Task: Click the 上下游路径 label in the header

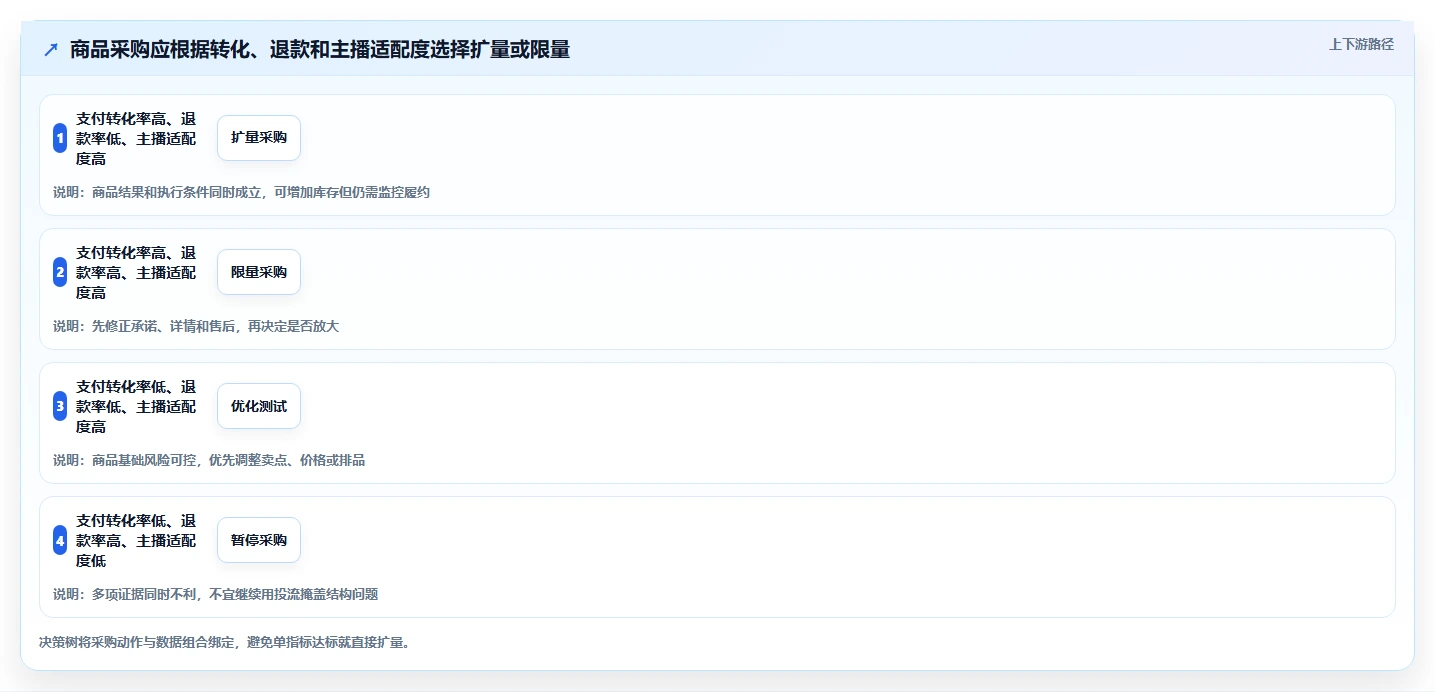Action: (1361, 44)
